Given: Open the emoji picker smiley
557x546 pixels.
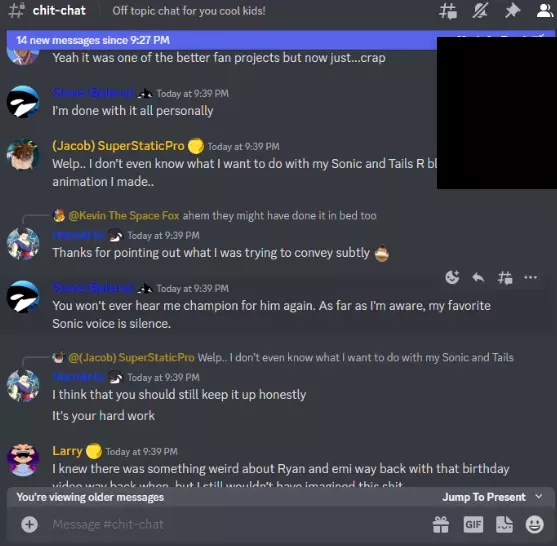Looking at the screenshot, I should click(535, 524).
